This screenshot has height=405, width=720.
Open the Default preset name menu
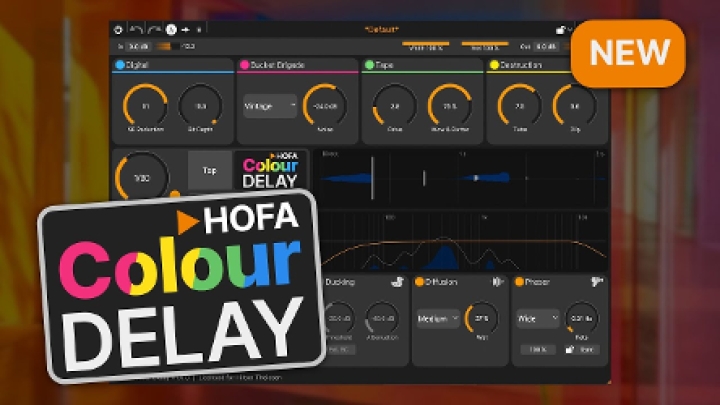click(x=382, y=29)
